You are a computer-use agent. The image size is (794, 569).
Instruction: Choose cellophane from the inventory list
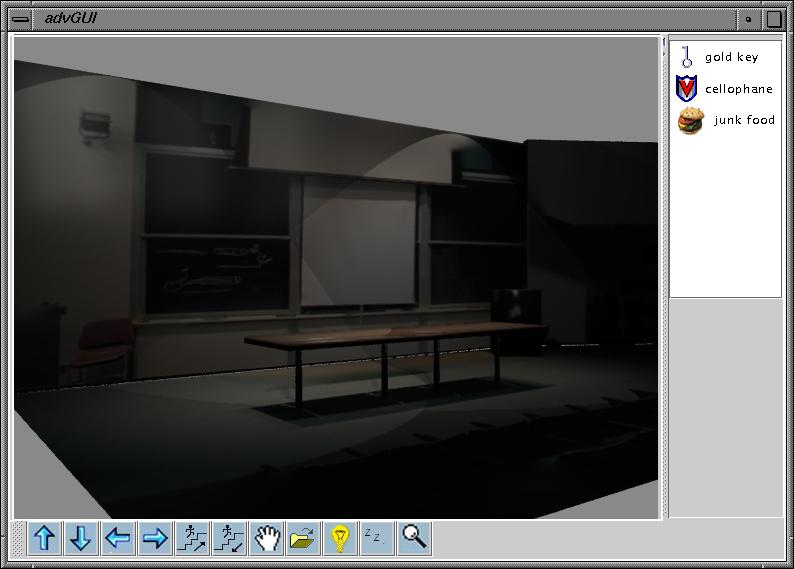pyautogui.click(x=738, y=89)
